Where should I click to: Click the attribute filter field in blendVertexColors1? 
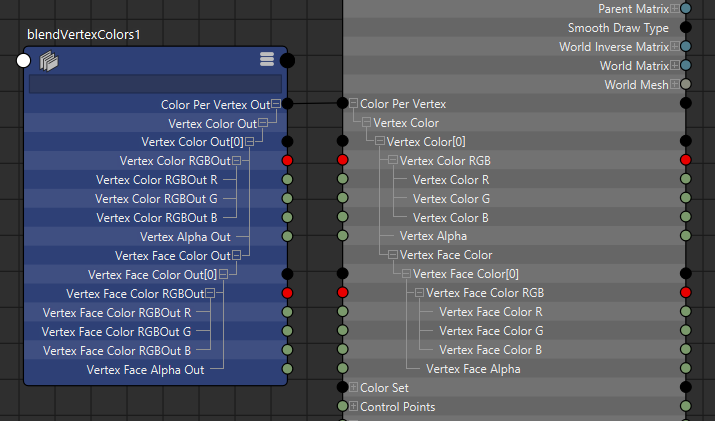[x=155, y=85]
